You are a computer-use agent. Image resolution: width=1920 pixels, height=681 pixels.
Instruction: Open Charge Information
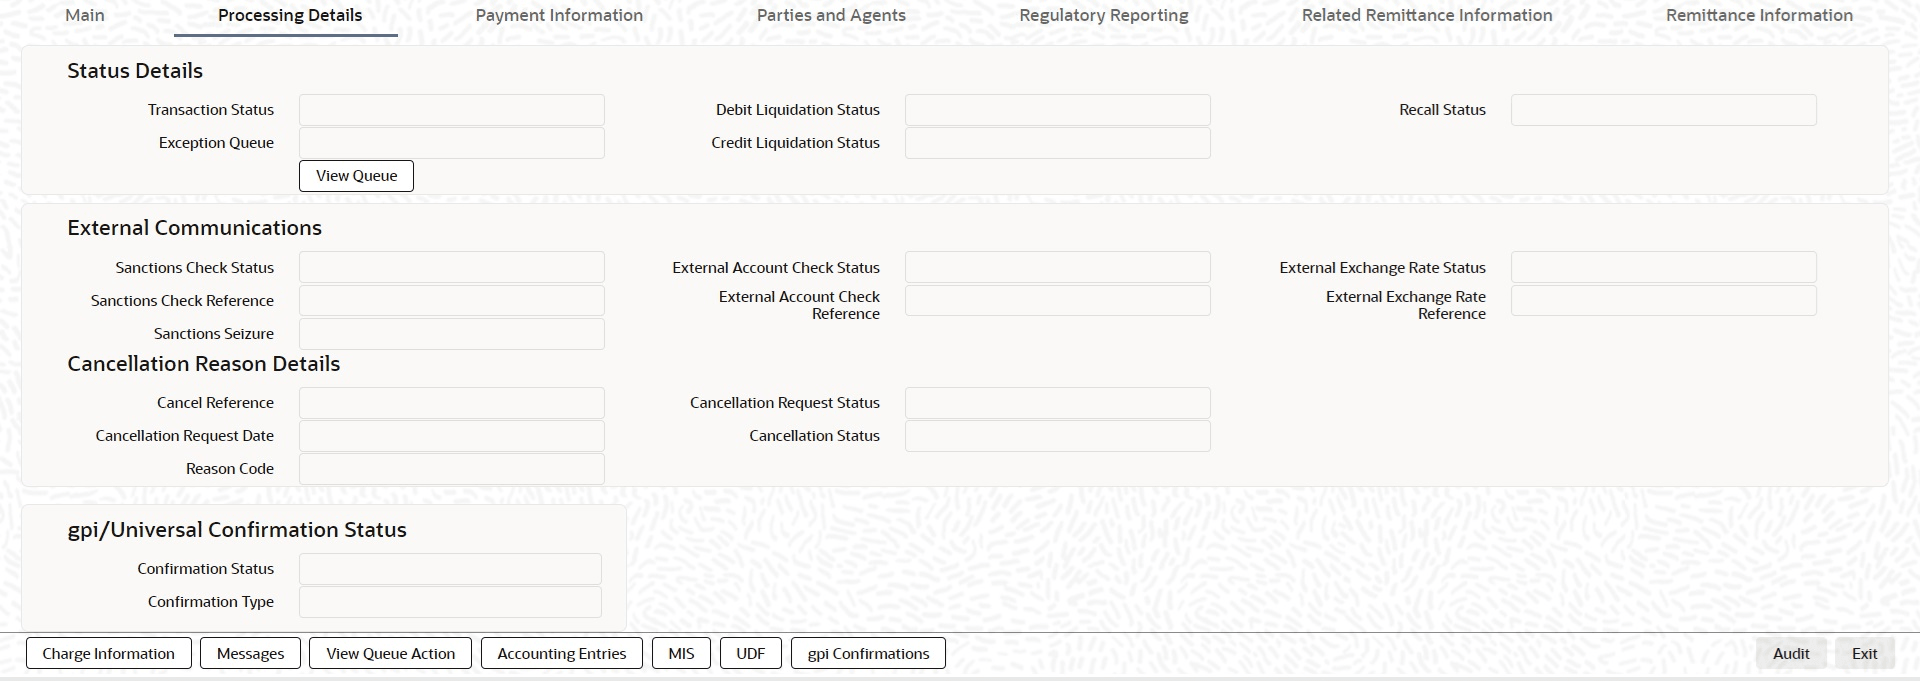pos(108,654)
